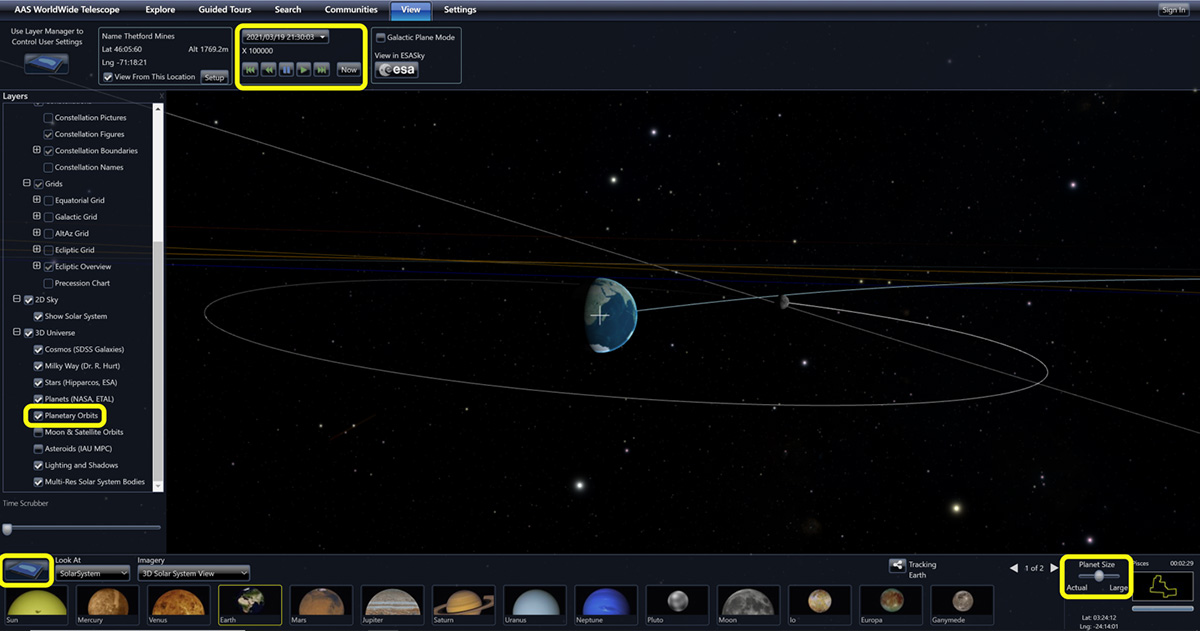The height and width of the screenshot is (631, 1200).
Task: Click the Planet Size slider handle
Action: point(1099,575)
